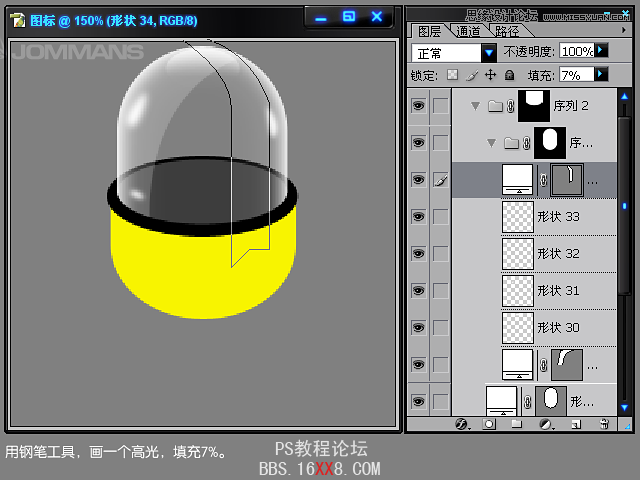Screen dimensions: 640x480
Task: Click the create new layer icon
Action: tap(575, 424)
